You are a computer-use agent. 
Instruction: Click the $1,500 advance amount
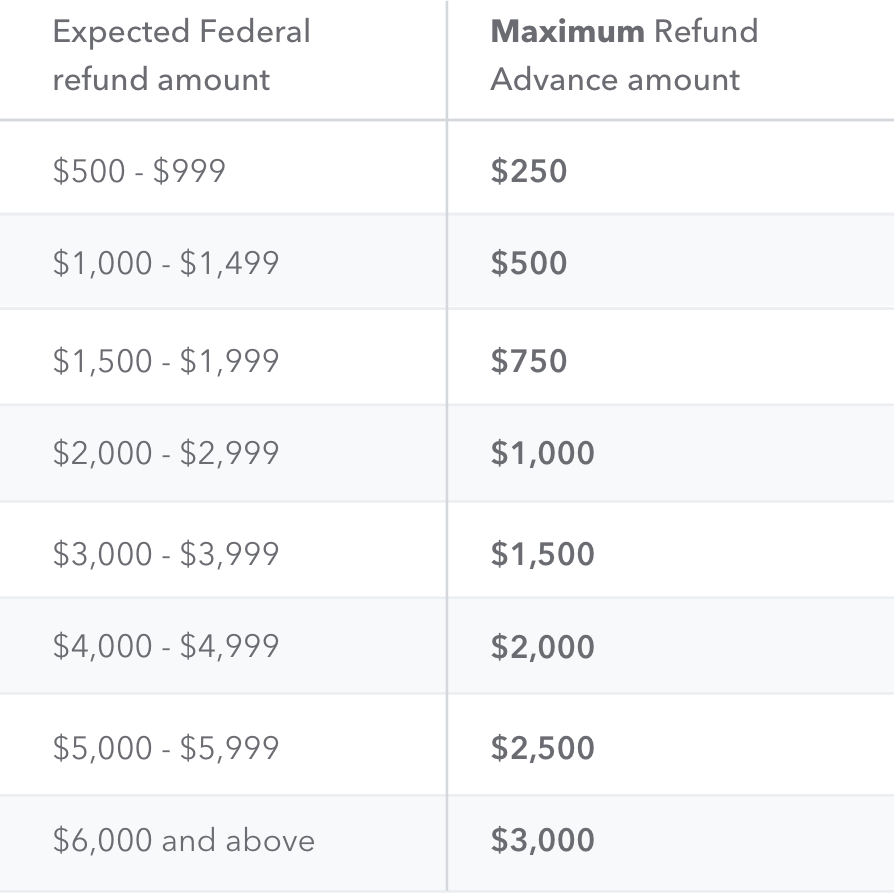tap(542, 554)
